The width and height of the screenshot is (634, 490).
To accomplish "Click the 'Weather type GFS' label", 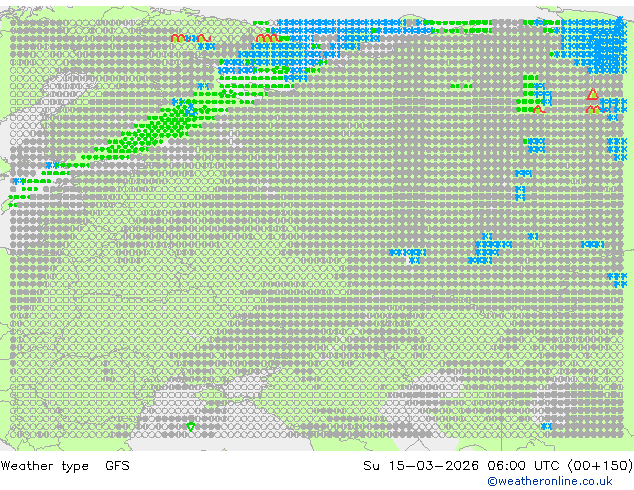I will [65, 466].
